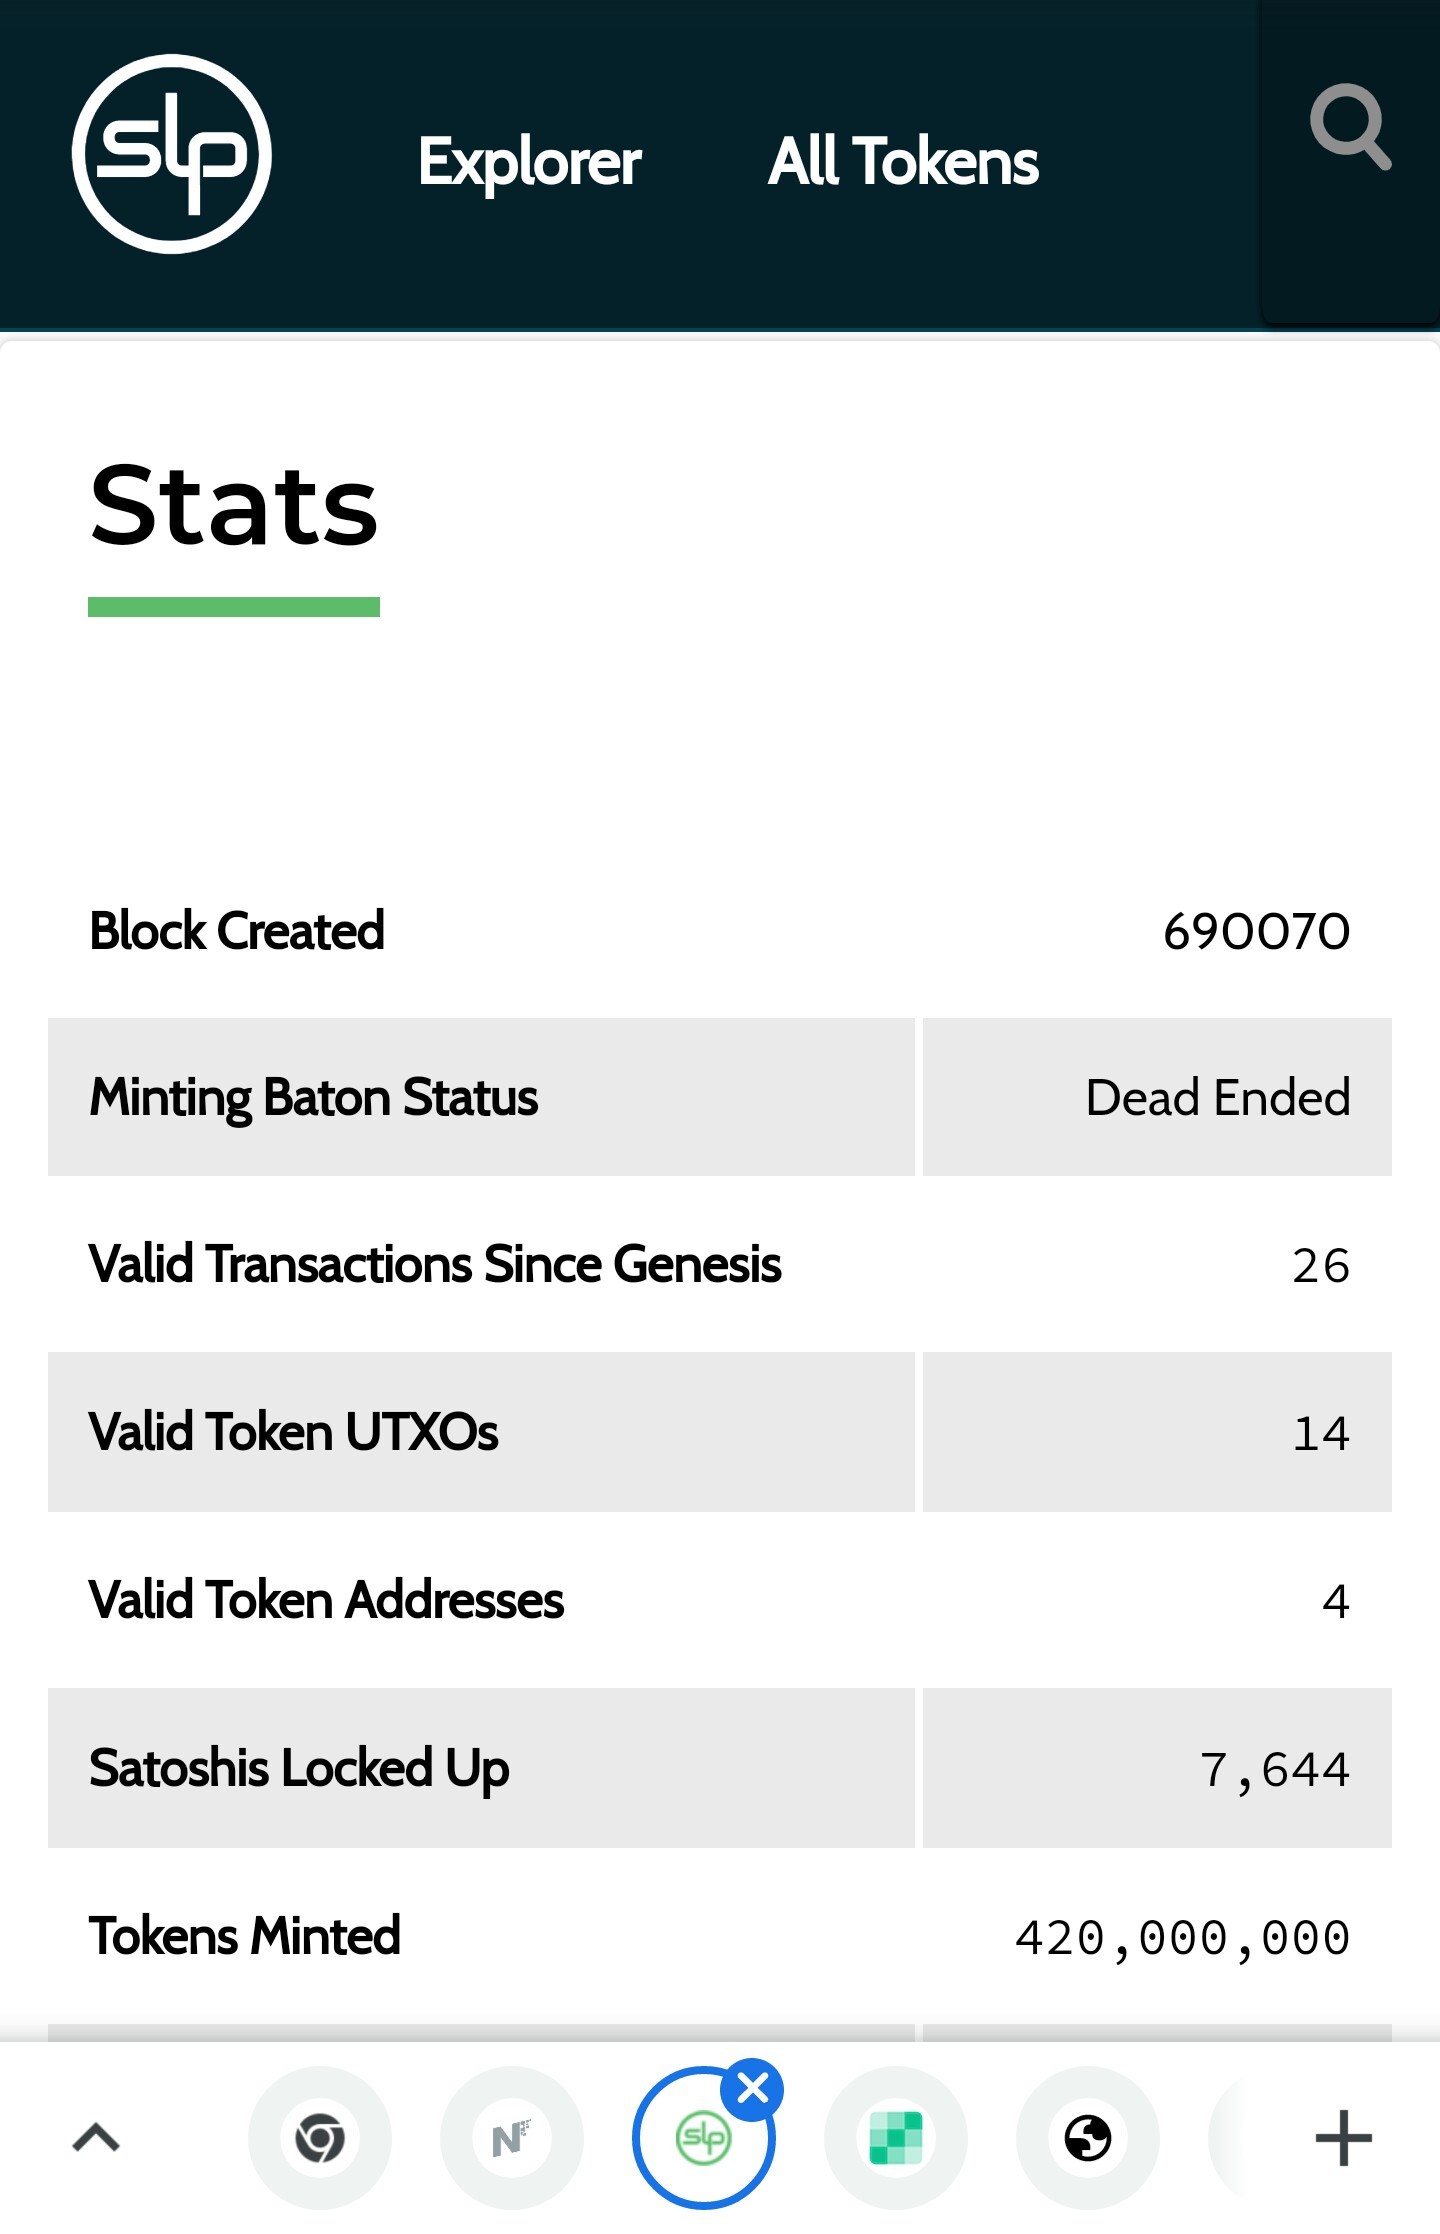
Task: Switch to the Chrome tab icon
Action: (x=320, y=2138)
